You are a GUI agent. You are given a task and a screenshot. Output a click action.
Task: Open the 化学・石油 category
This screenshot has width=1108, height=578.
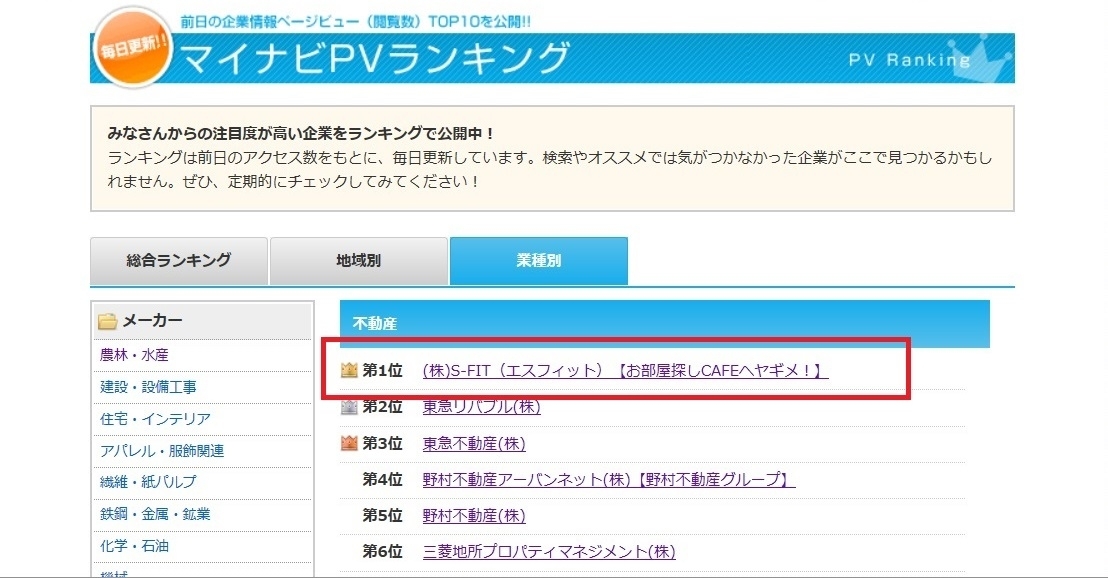[134, 545]
